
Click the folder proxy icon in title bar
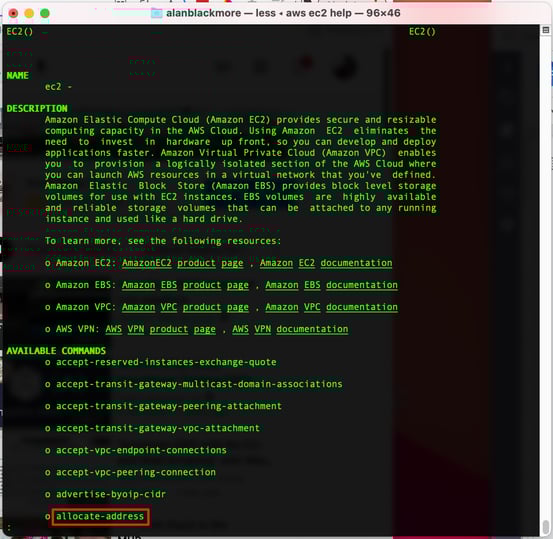point(157,13)
